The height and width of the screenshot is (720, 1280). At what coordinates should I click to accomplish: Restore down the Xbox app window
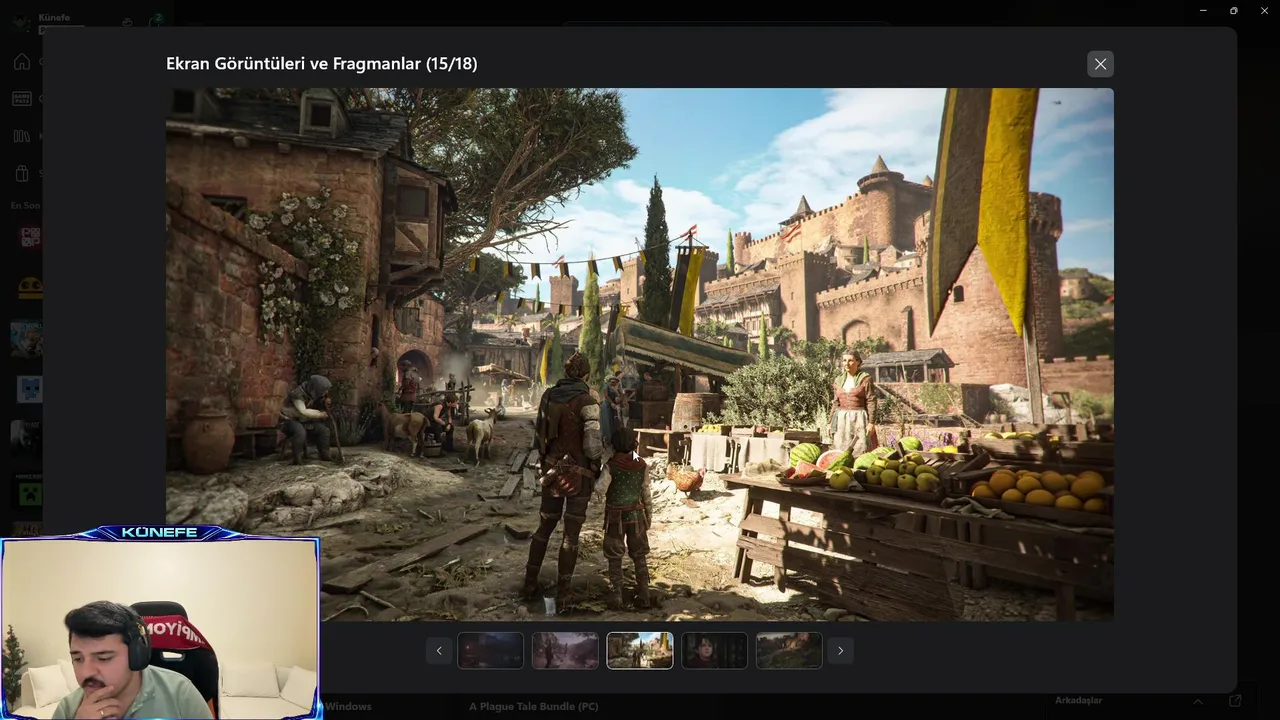click(x=1233, y=10)
